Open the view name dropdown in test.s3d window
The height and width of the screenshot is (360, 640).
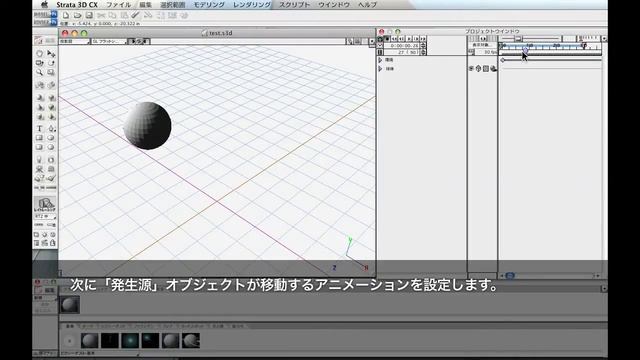tap(75, 41)
